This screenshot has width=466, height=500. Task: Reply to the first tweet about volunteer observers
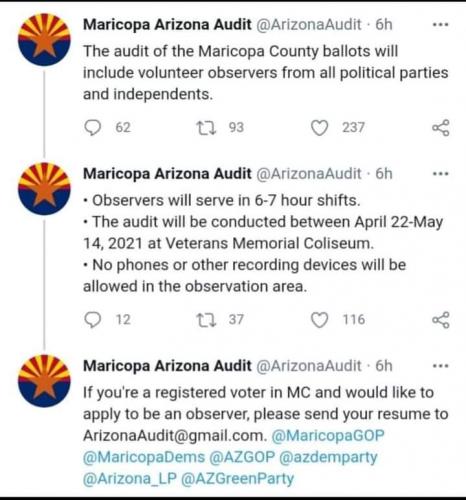(92, 128)
